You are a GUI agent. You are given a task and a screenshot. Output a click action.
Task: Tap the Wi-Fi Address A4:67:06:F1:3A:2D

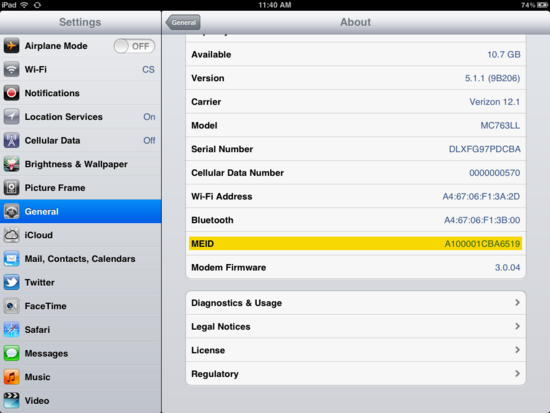(x=481, y=196)
